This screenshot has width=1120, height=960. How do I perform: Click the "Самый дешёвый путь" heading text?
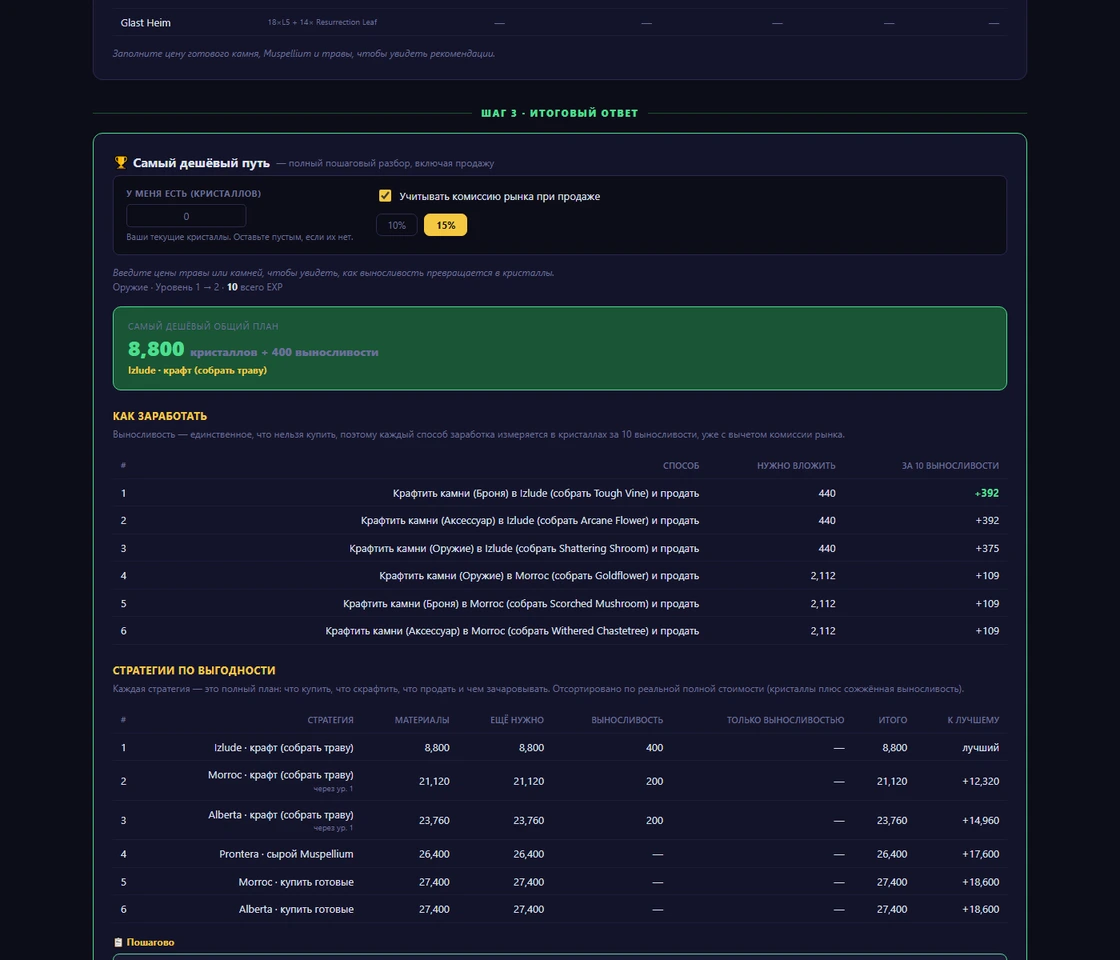(201, 163)
